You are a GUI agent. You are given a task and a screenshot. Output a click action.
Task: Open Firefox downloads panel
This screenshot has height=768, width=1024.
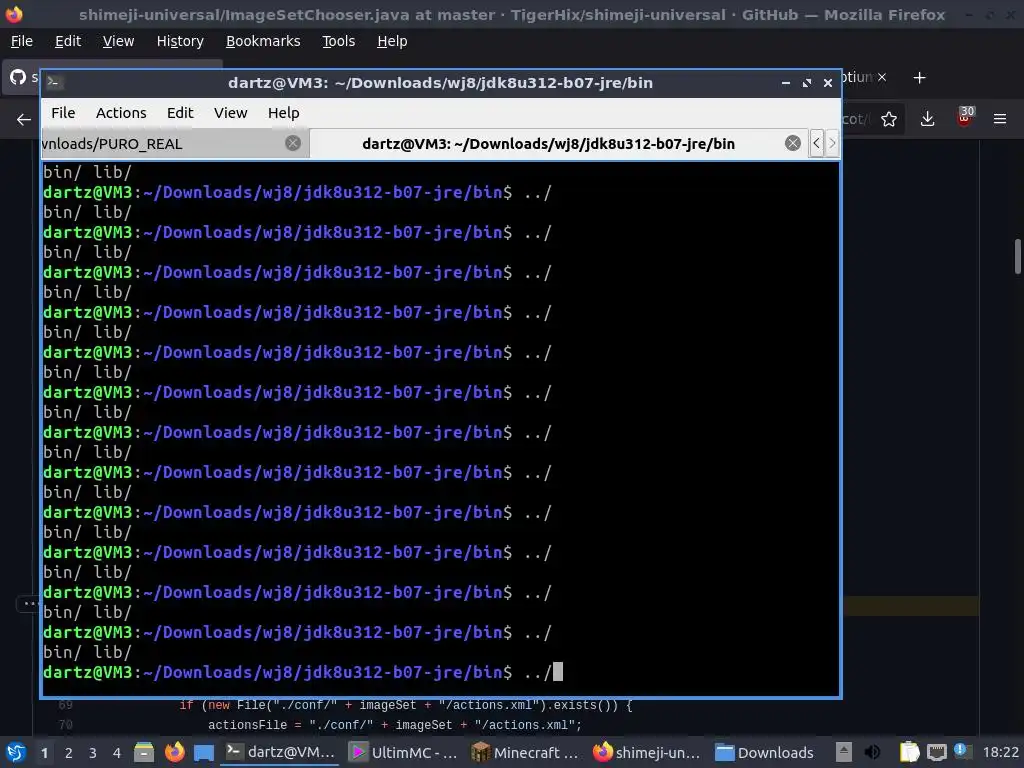pyautogui.click(x=927, y=119)
